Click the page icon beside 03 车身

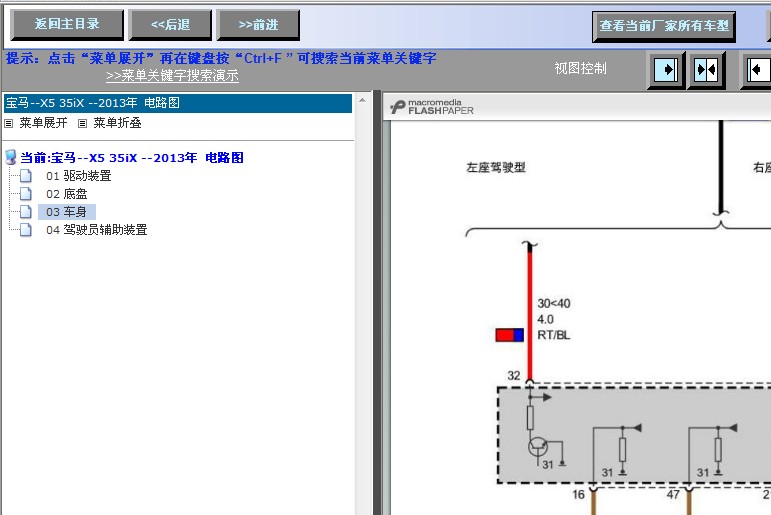[x=26, y=212]
